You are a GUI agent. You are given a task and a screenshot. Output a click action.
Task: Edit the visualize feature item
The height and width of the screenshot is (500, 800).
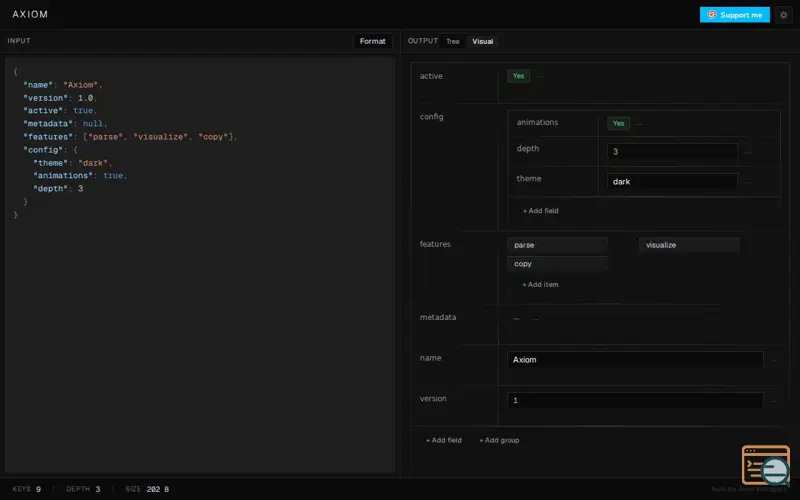tap(689, 245)
